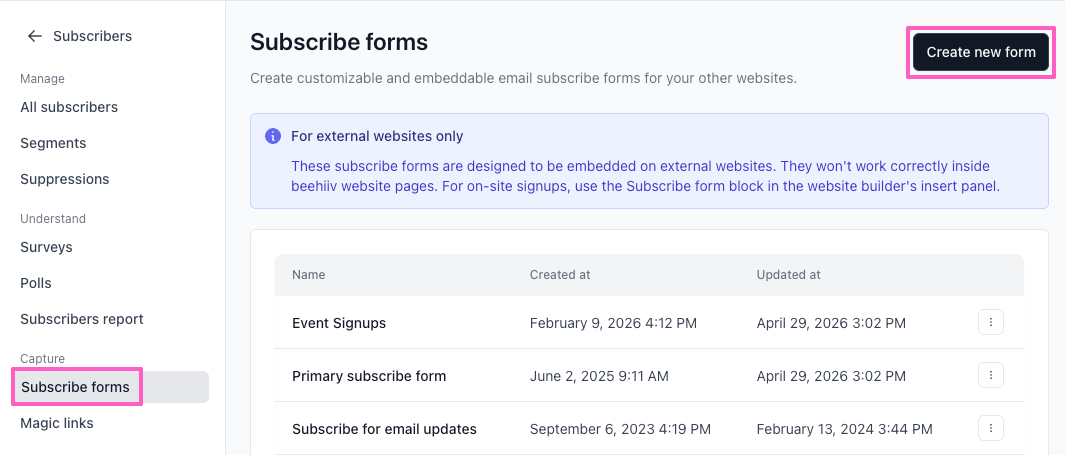Click the back arrow next to Subscribers
This screenshot has width=1065, height=455.
point(35,36)
